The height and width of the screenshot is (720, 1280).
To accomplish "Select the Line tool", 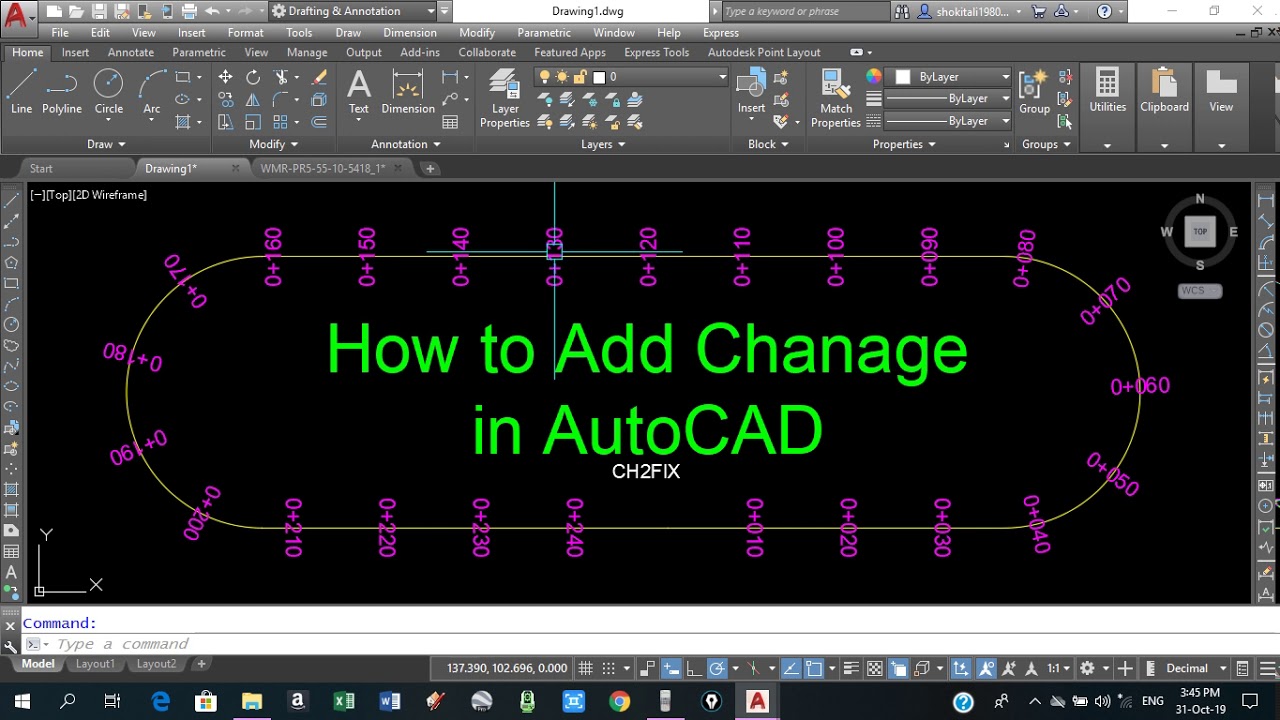I will [21, 92].
